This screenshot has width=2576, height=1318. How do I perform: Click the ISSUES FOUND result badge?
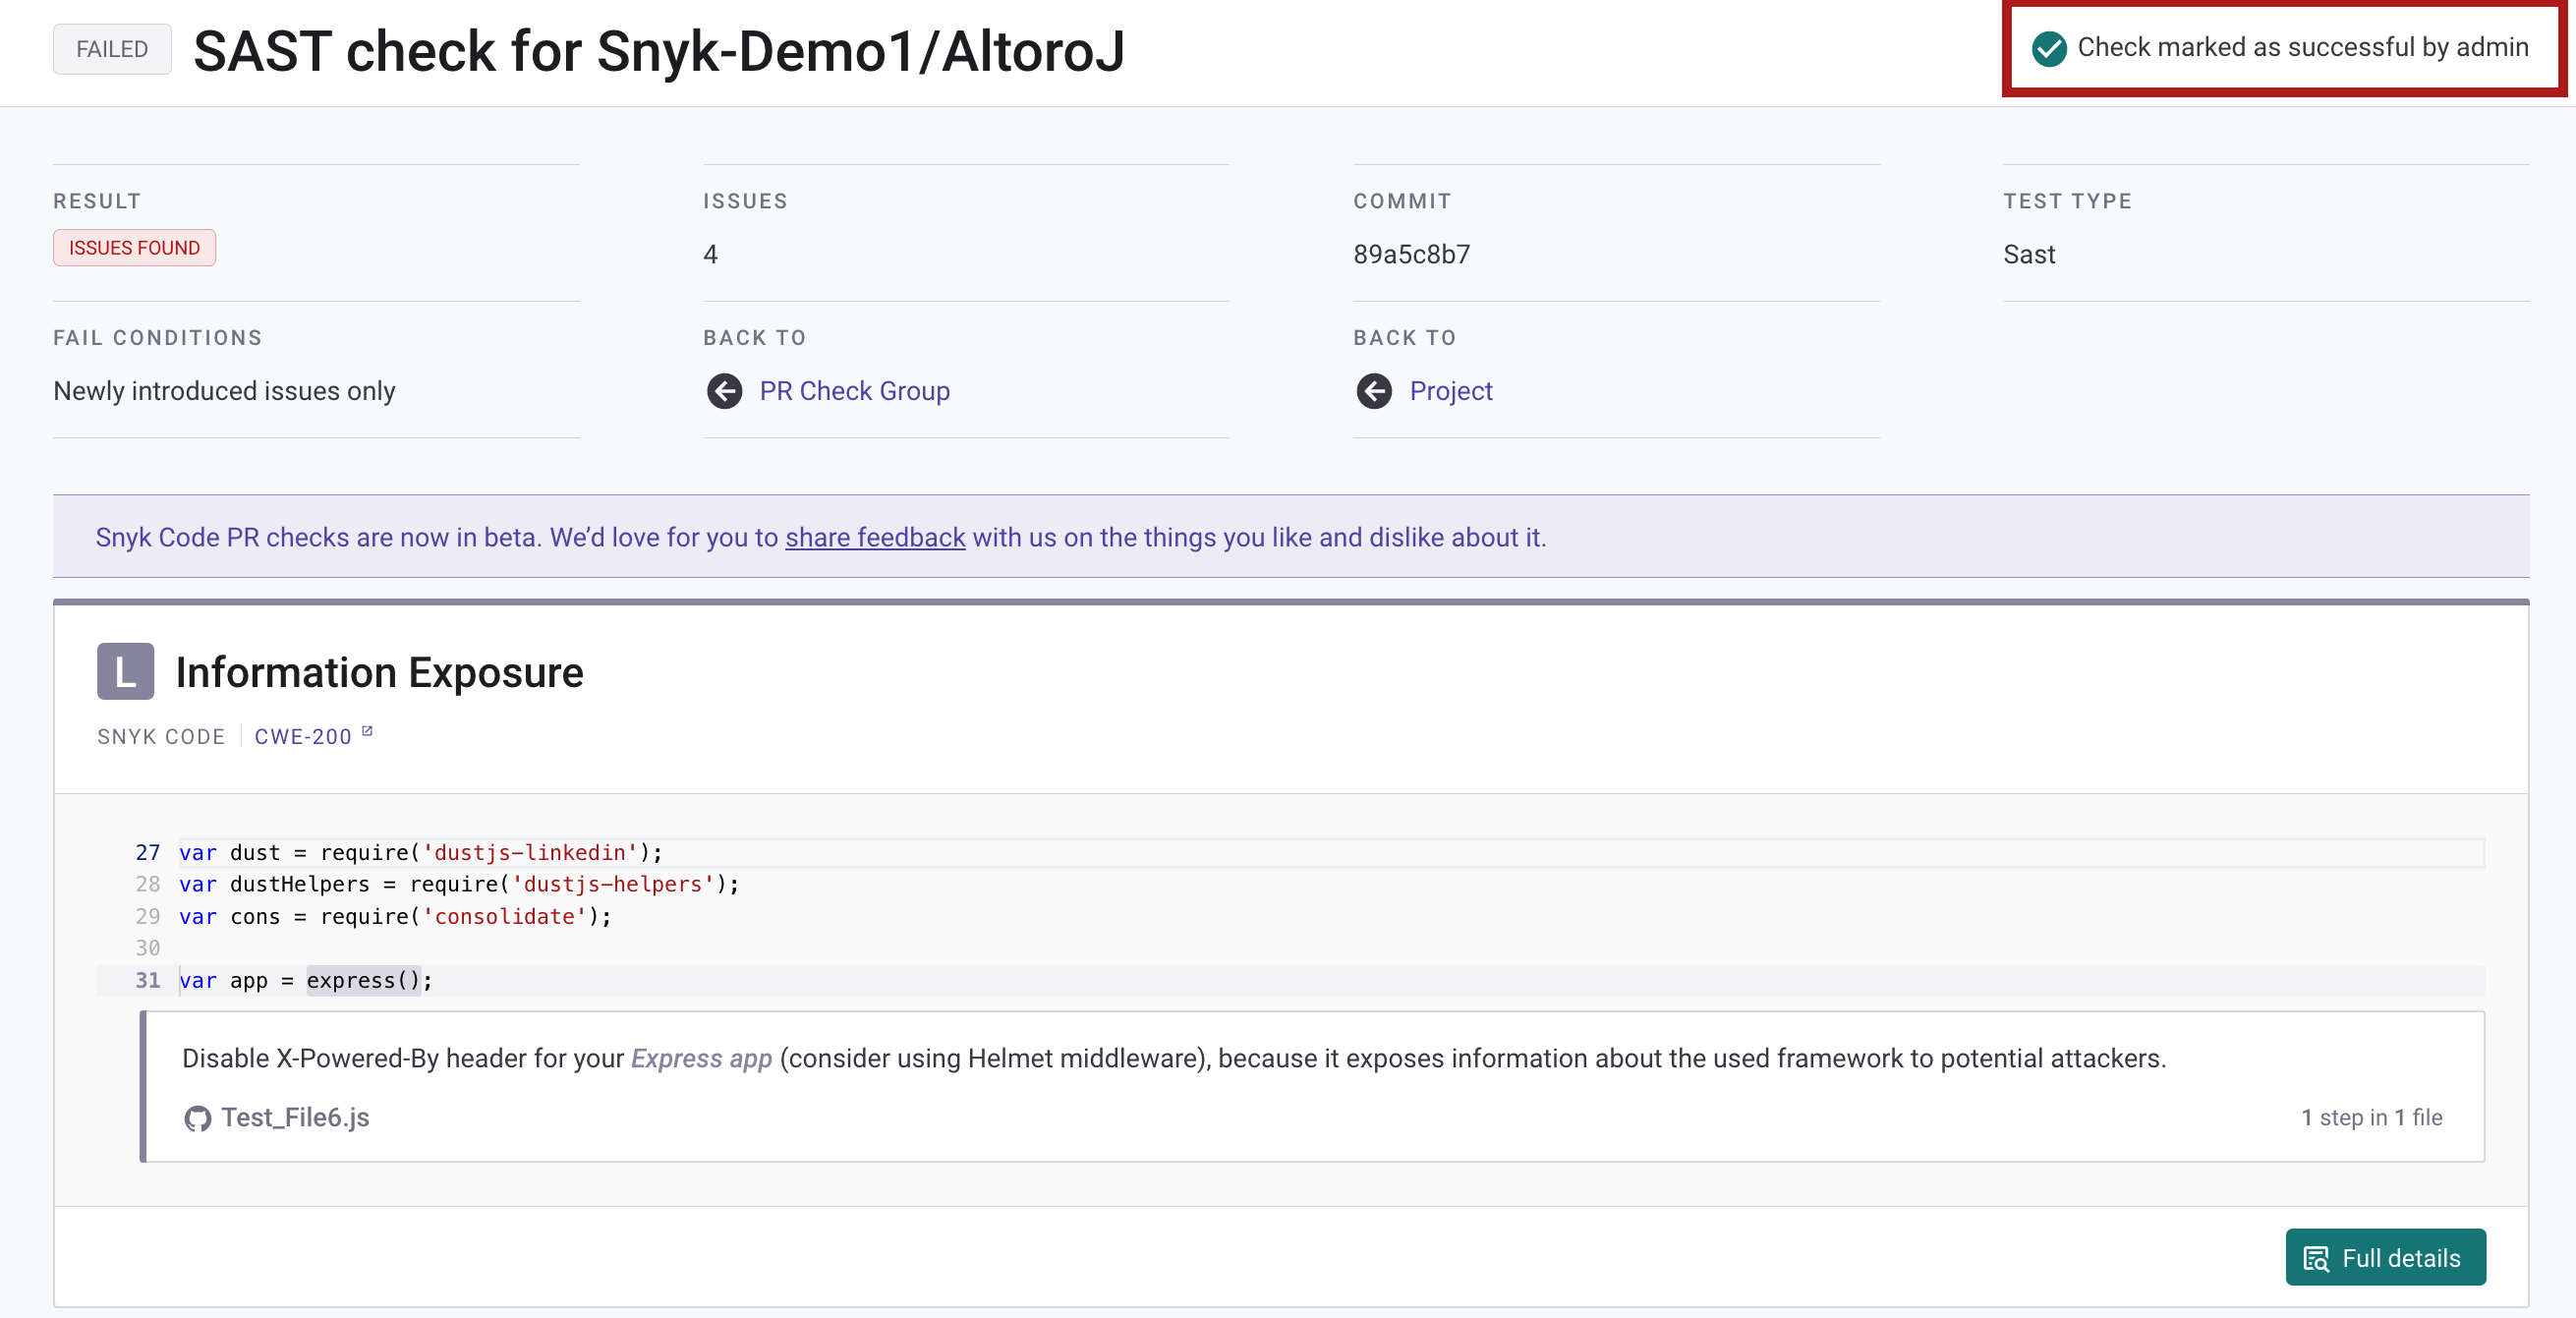[x=134, y=248]
